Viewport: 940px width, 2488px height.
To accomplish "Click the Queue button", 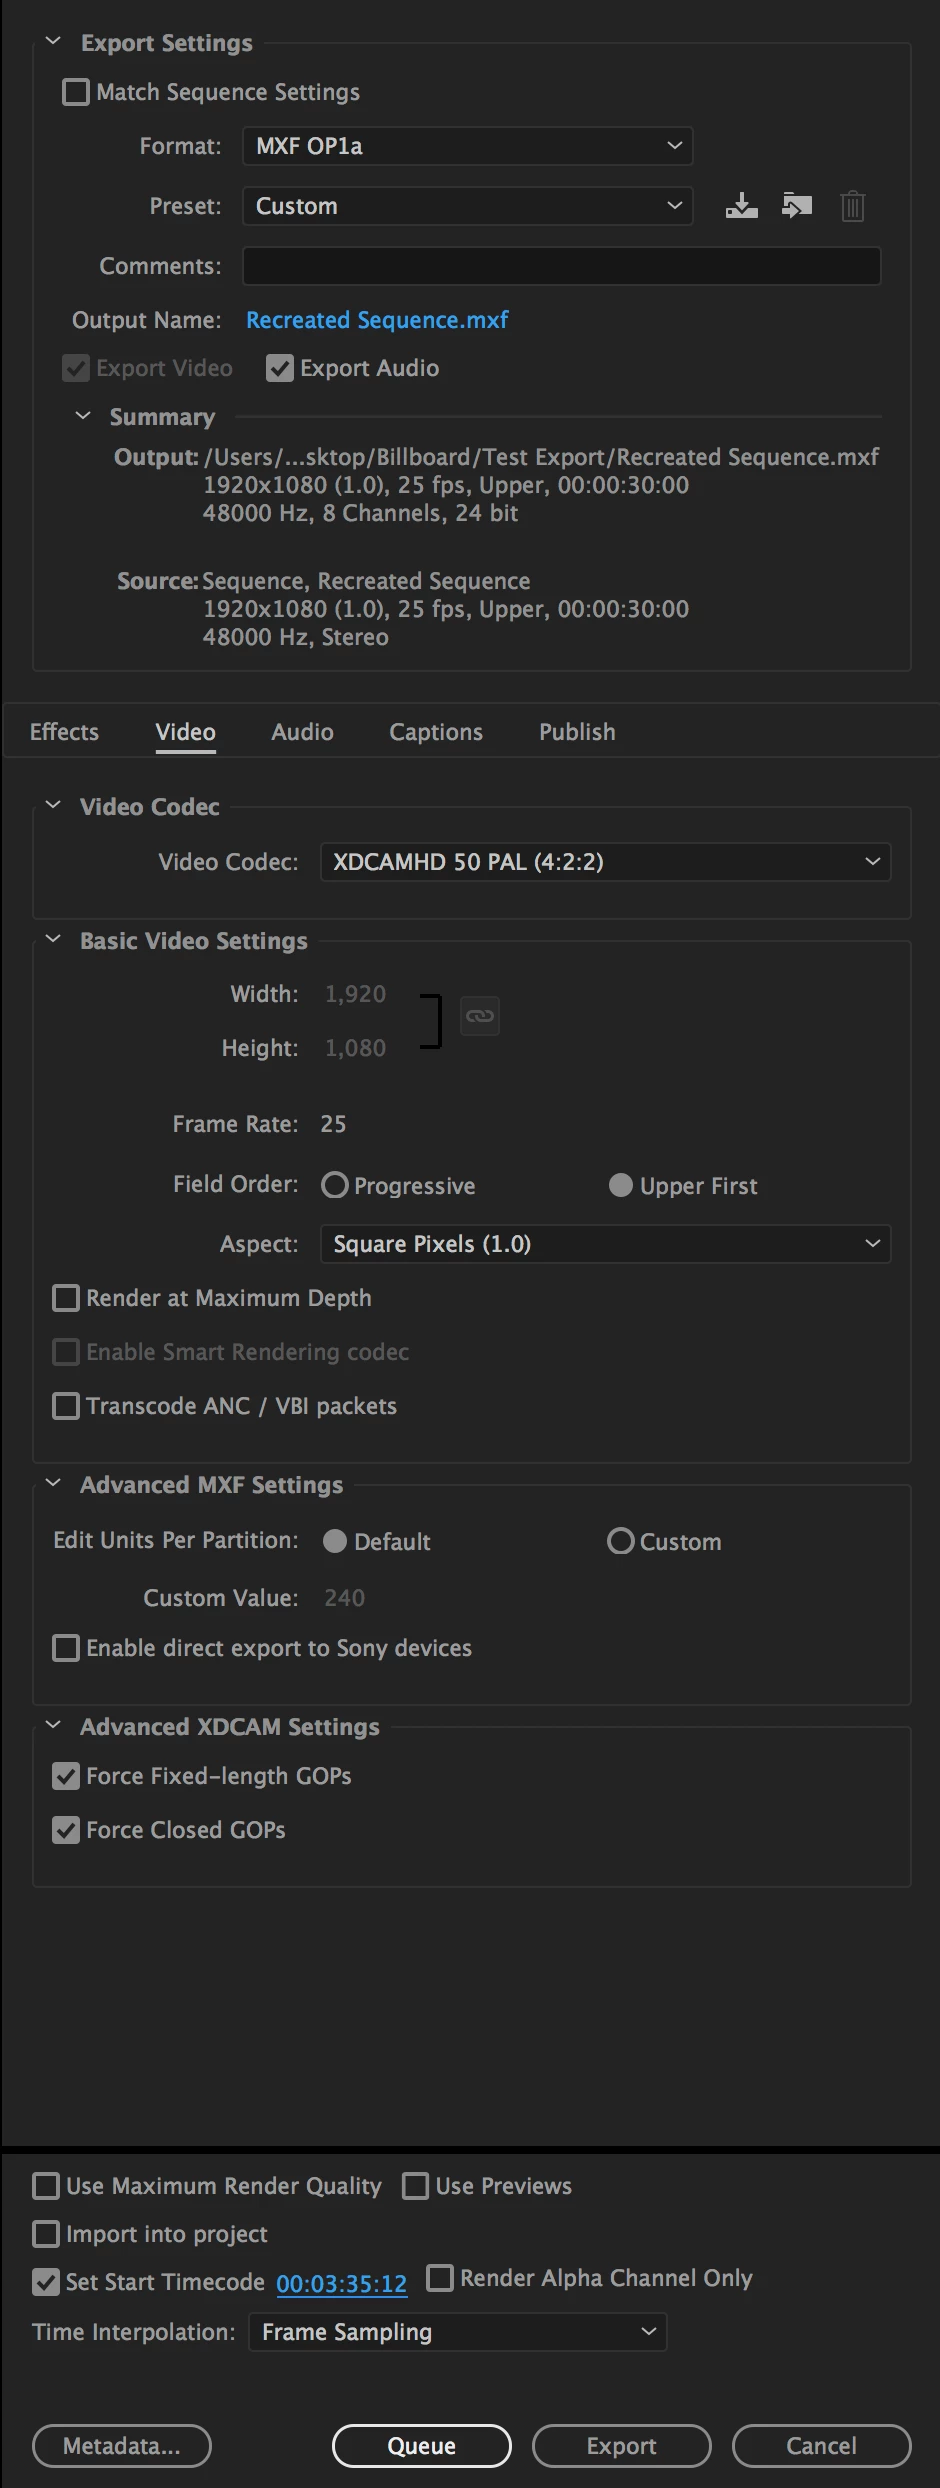I will (x=422, y=2446).
